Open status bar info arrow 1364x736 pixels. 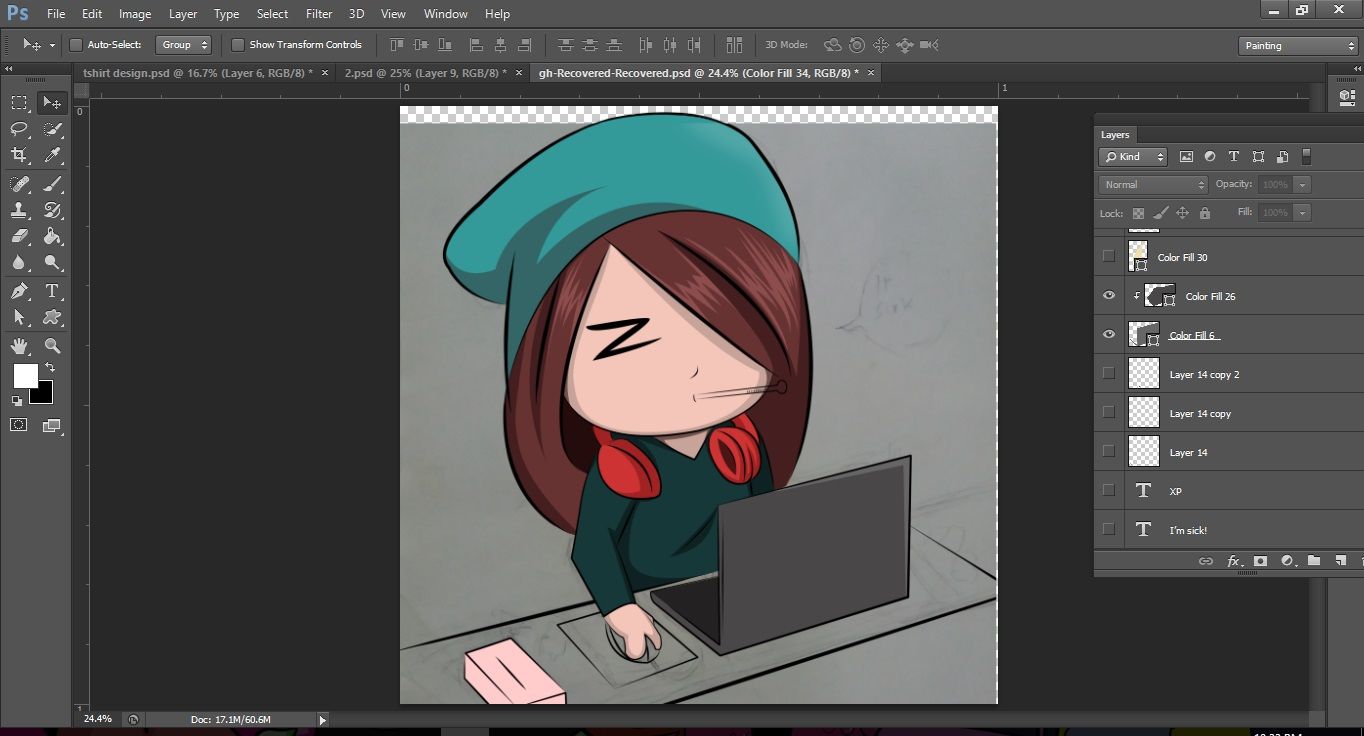click(322, 719)
